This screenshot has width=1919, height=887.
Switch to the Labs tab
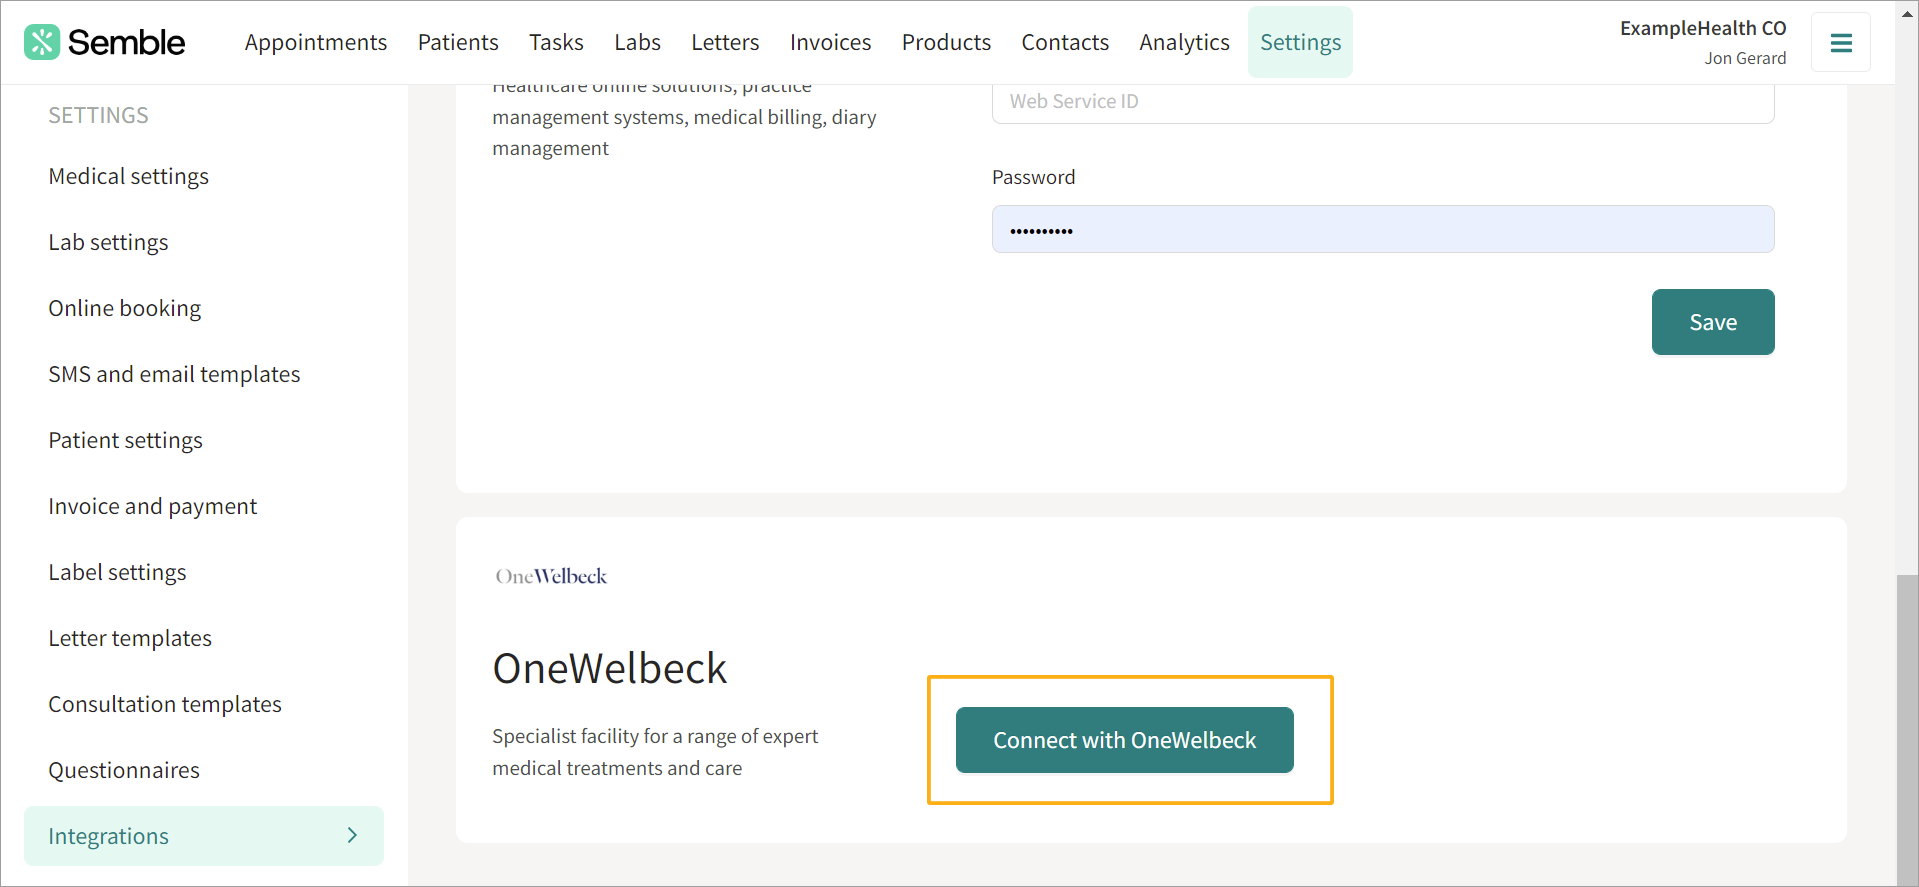[x=637, y=42]
